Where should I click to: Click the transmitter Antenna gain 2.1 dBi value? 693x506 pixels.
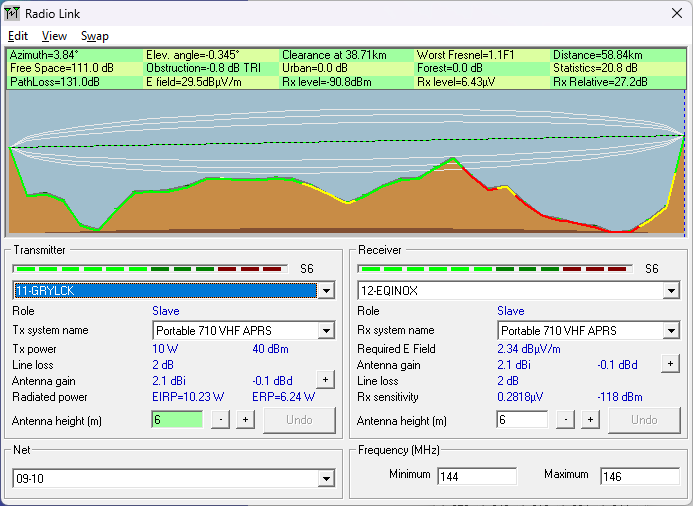point(169,381)
